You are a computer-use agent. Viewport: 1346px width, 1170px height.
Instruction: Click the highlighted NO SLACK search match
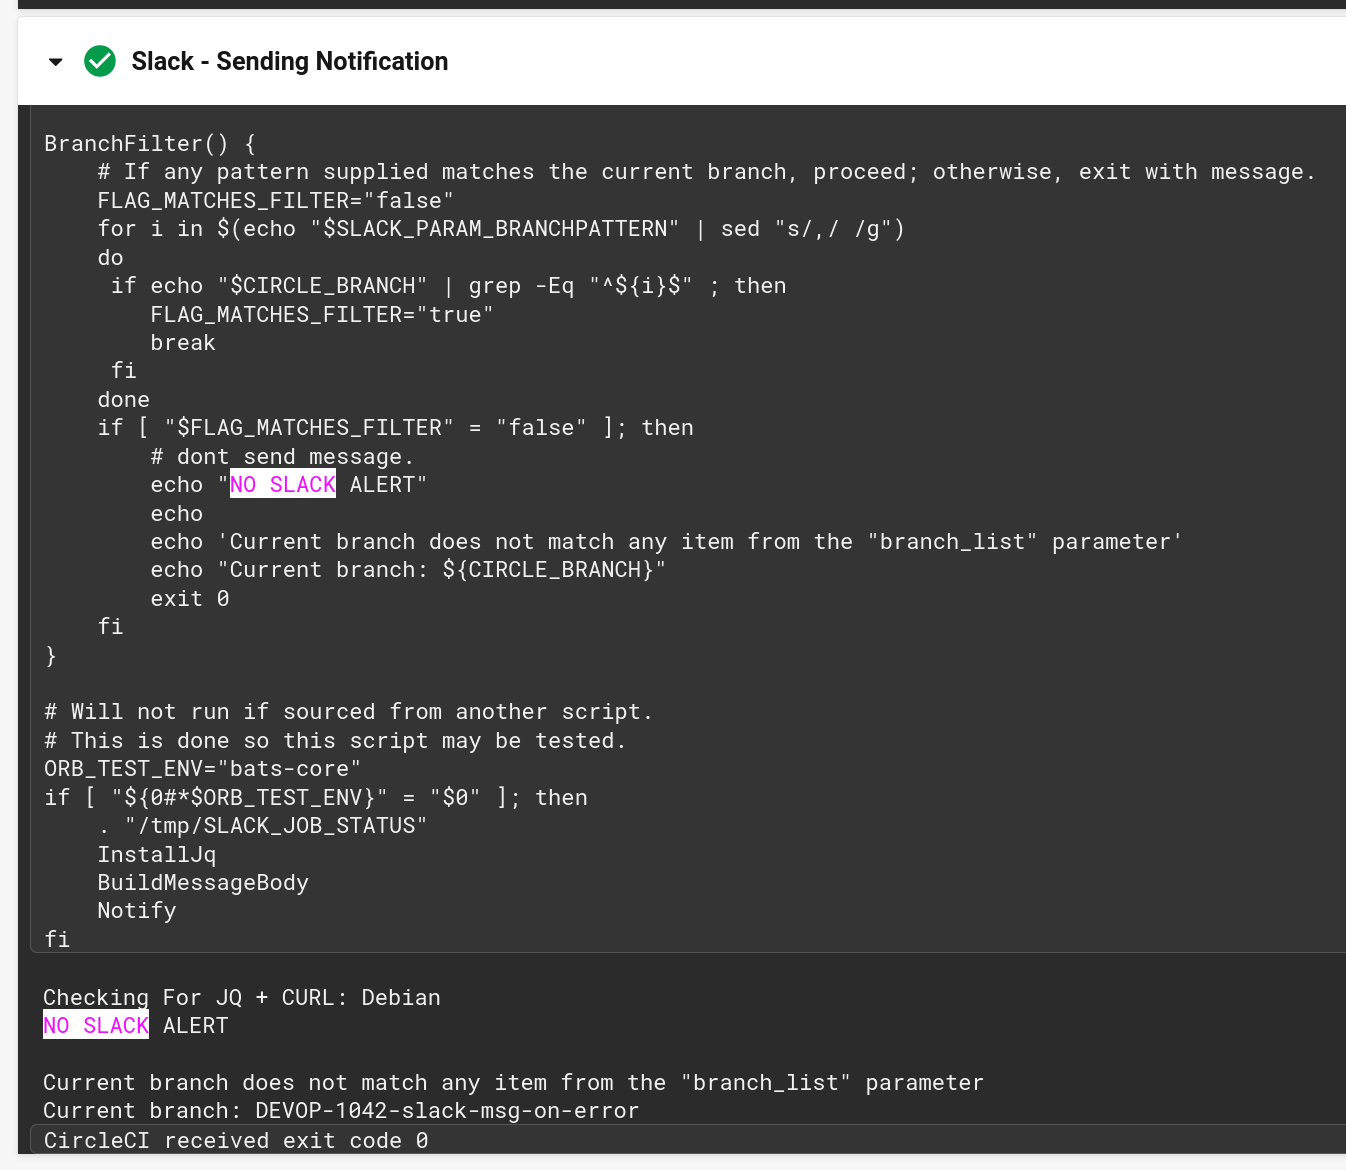(x=283, y=484)
